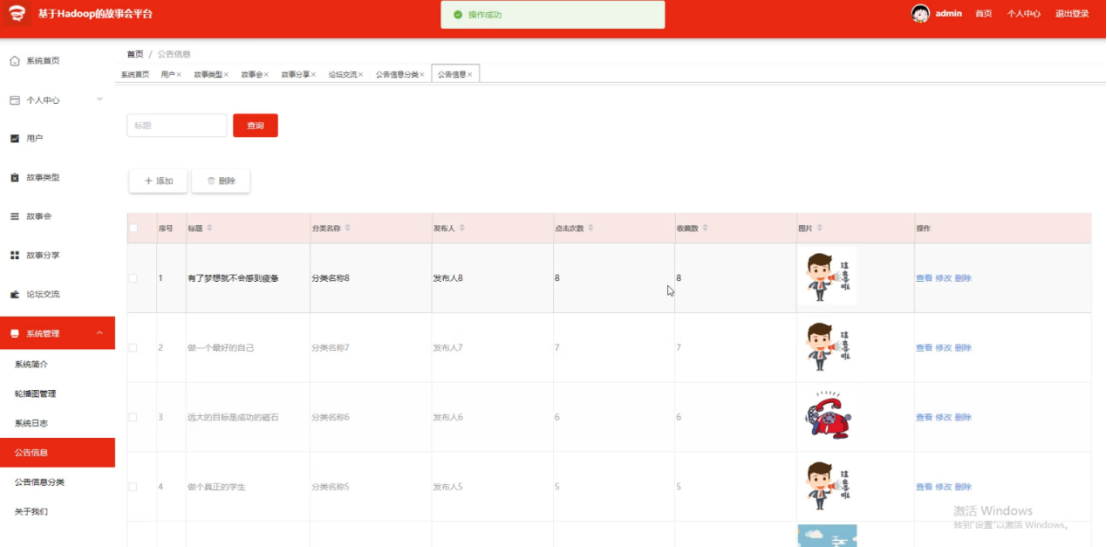Click 修改 for row 2
This screenshot has height=547, width=1107.
(x=943, y=348)
